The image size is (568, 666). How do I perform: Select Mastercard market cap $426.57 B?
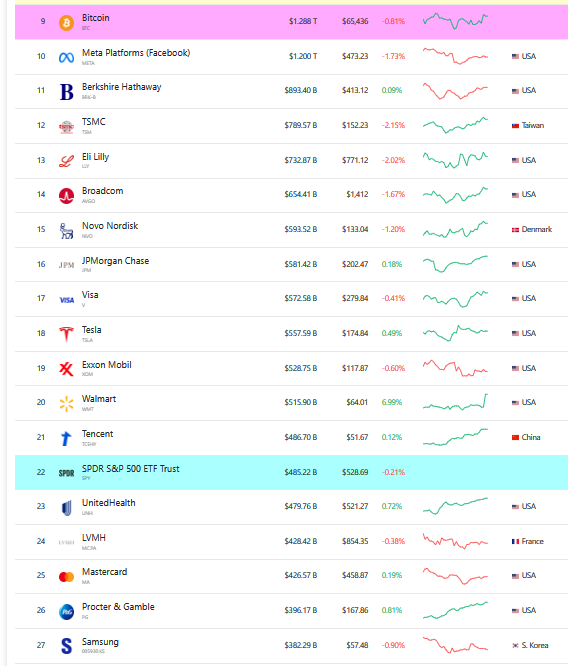301,576
